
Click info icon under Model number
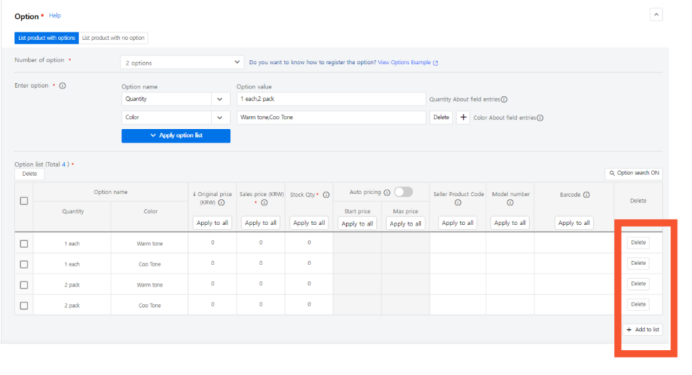click(510, 202)
